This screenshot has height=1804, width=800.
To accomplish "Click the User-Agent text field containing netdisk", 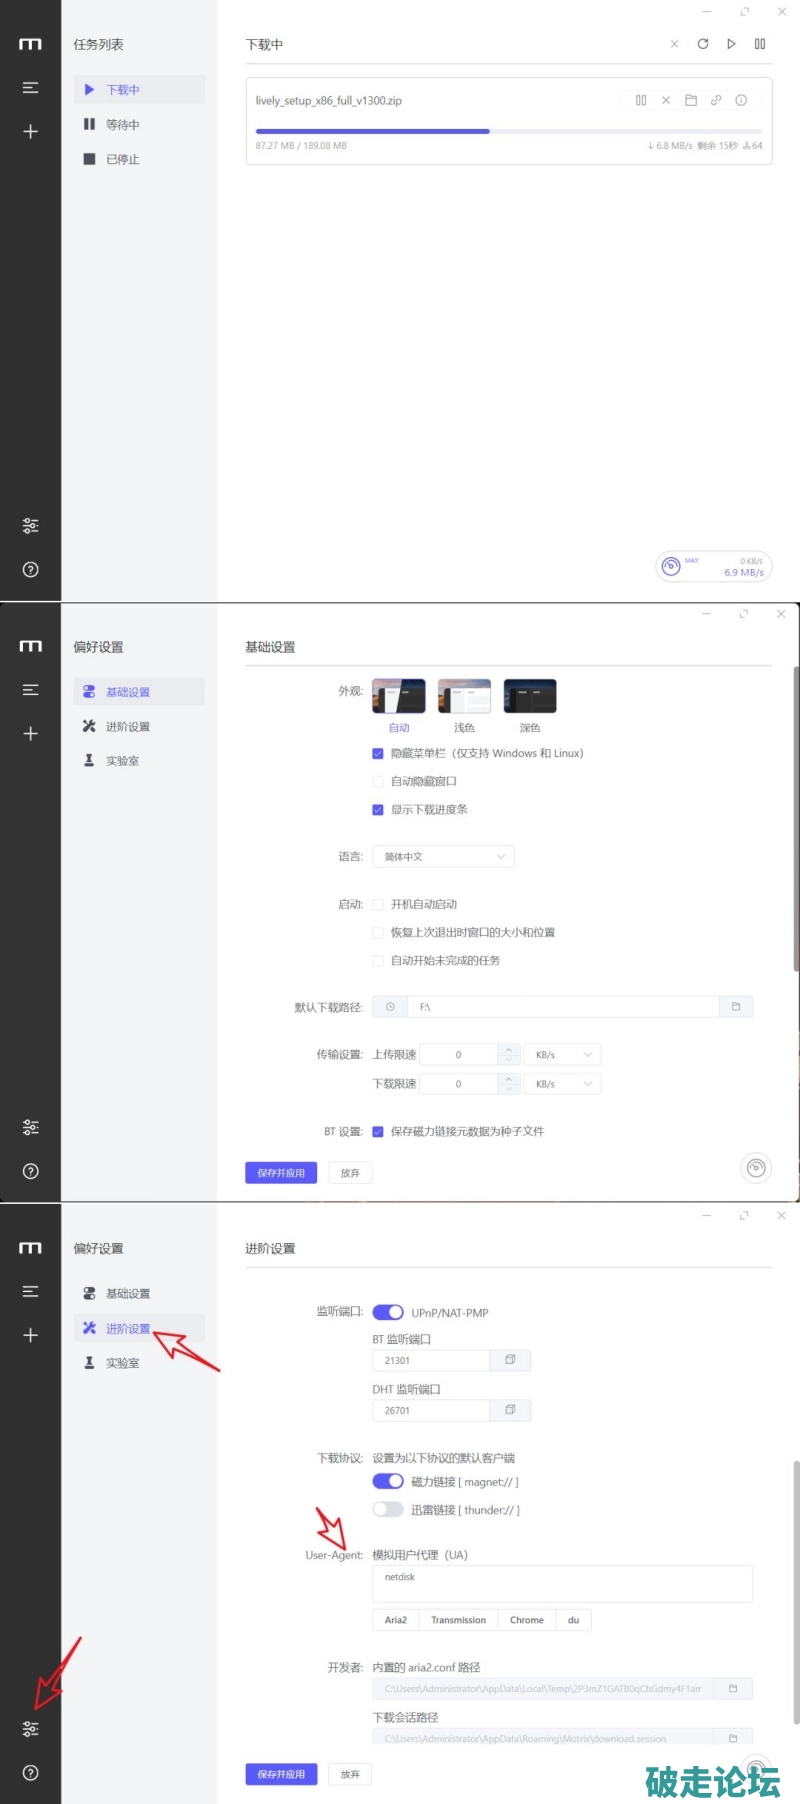I will point(562,1584).
